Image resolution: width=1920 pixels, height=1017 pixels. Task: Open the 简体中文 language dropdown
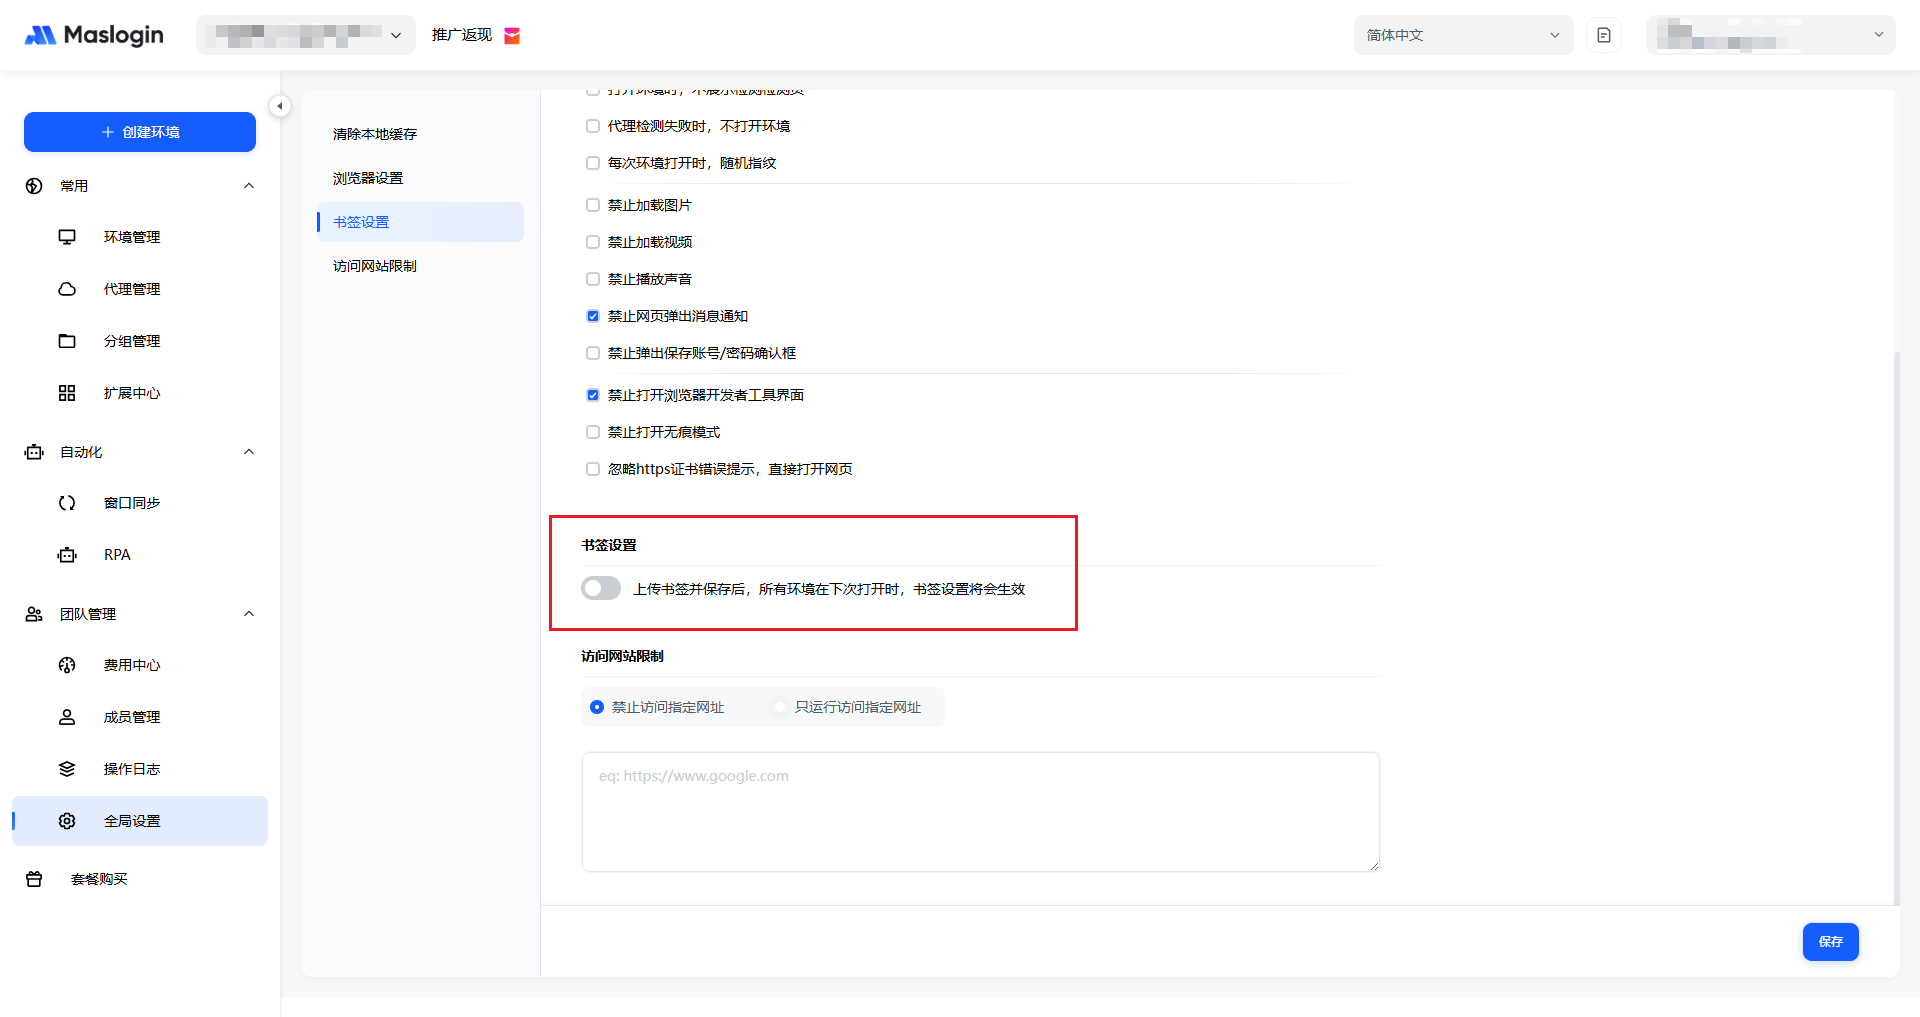tap(1462, 35)
